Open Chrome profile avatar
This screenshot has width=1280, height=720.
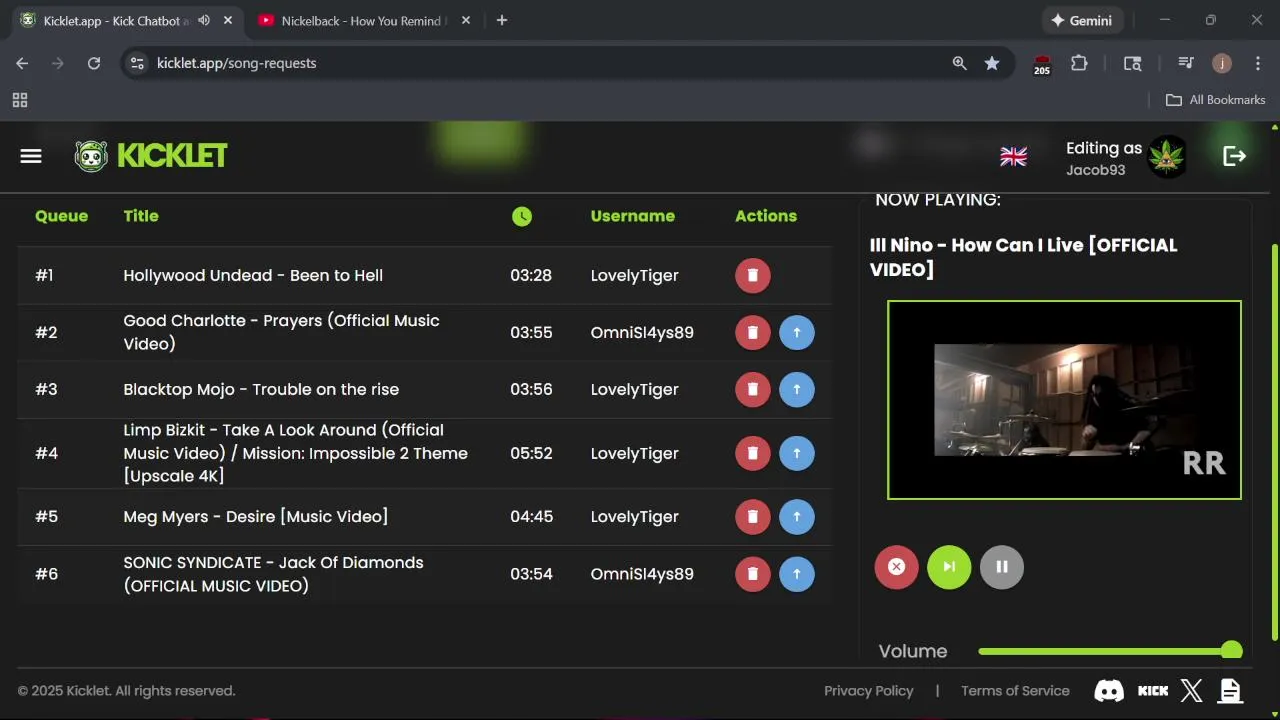[x=1222, y=63]
